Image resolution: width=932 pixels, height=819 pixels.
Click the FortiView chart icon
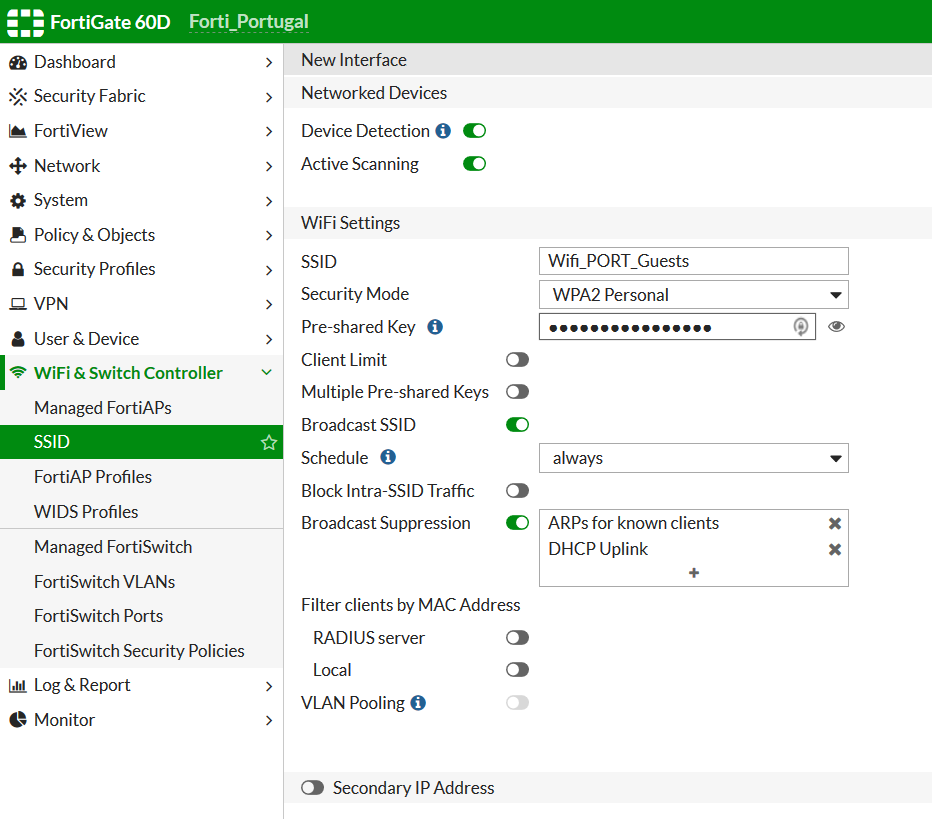point(18,131)
